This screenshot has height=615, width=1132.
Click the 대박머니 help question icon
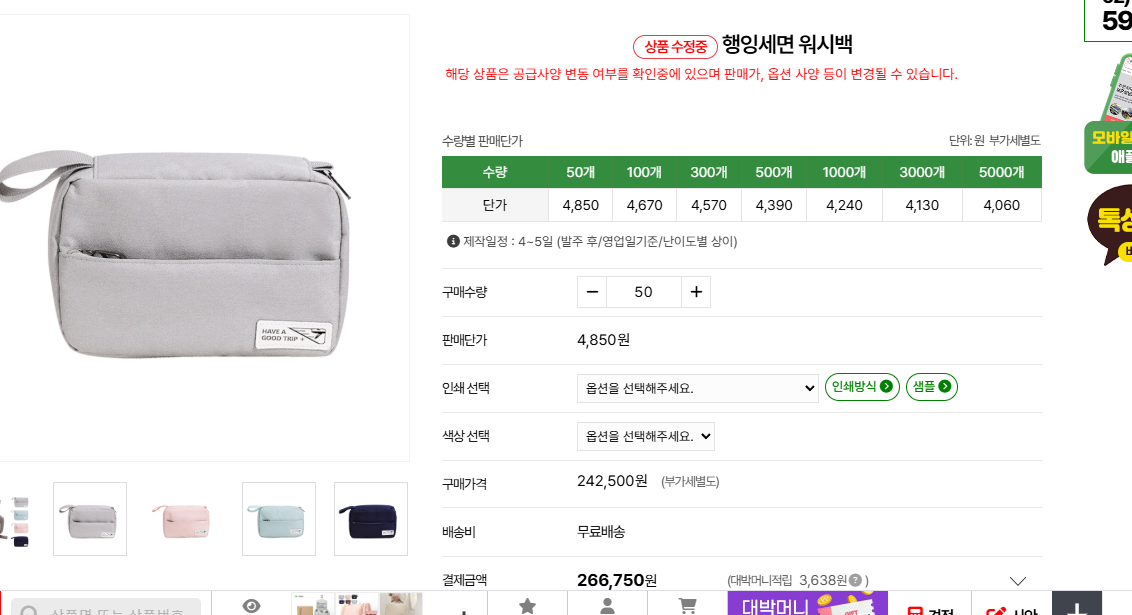click(x=855, y=580)
